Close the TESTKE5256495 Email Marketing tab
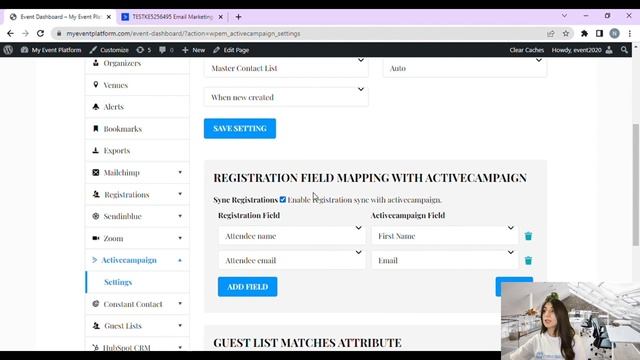 pos(220,17)
